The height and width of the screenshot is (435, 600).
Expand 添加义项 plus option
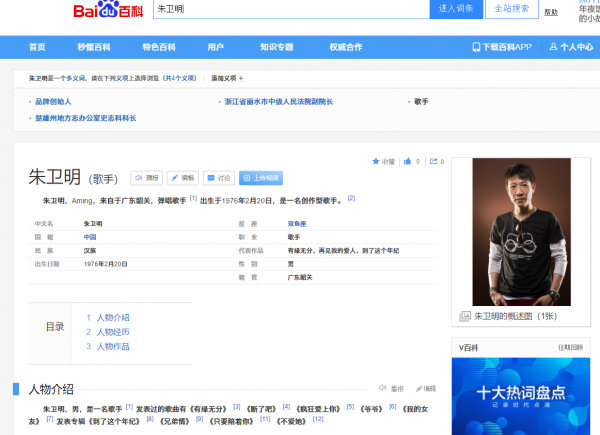(226, 78)
